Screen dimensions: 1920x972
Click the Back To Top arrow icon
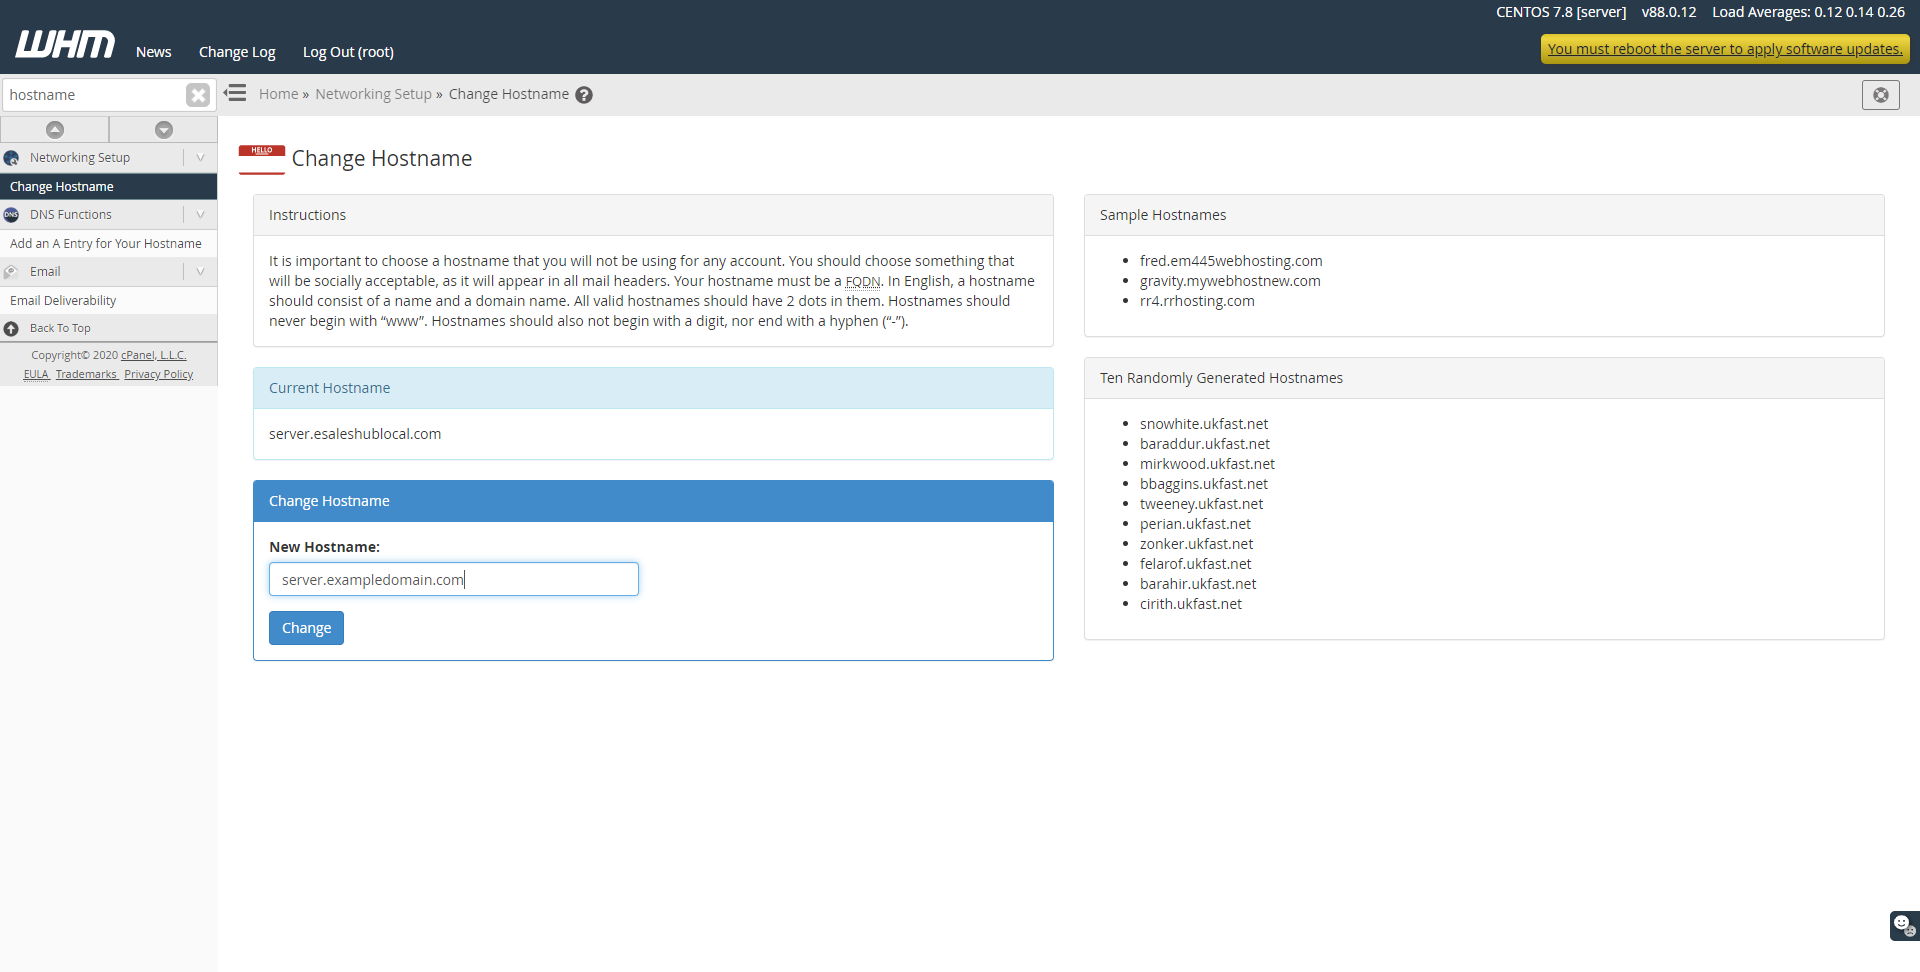click(12, 328)
